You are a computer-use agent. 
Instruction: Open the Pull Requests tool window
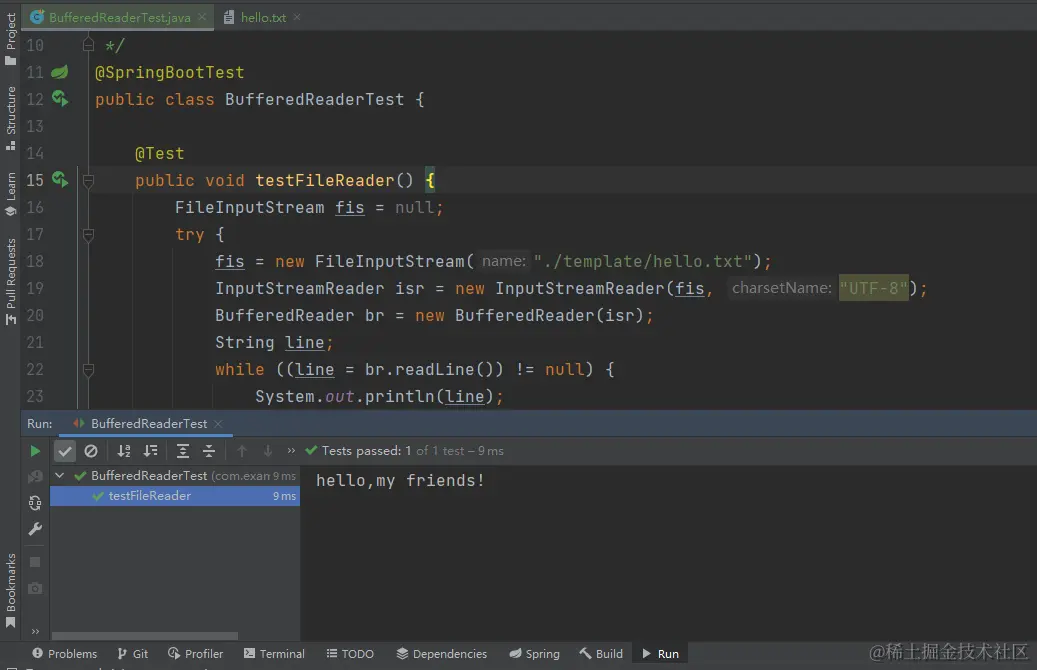point(11,281)
